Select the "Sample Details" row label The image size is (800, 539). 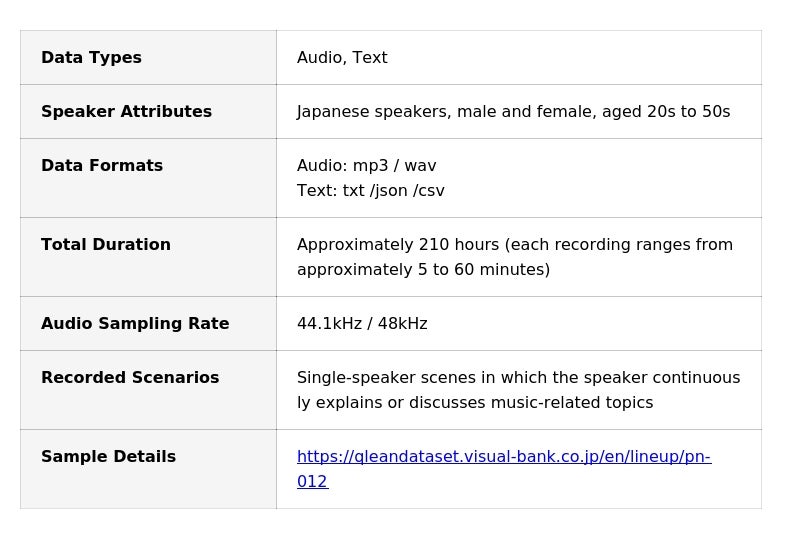(x=108, y=457)
